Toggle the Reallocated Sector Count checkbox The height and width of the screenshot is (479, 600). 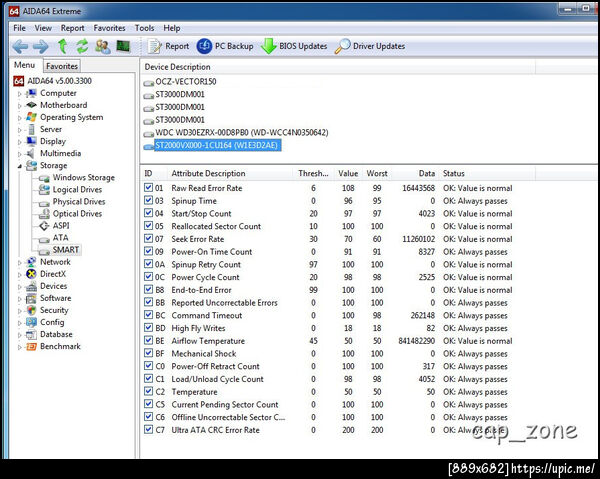(x=148, y=226)
